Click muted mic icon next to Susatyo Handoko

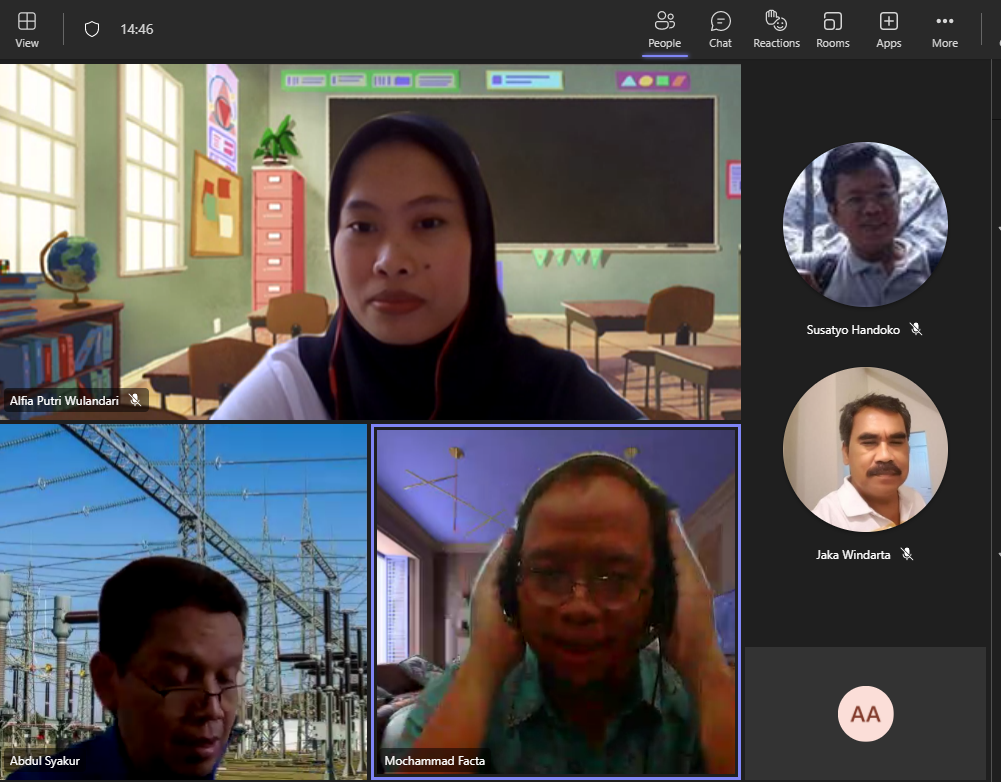click(916, 329)
